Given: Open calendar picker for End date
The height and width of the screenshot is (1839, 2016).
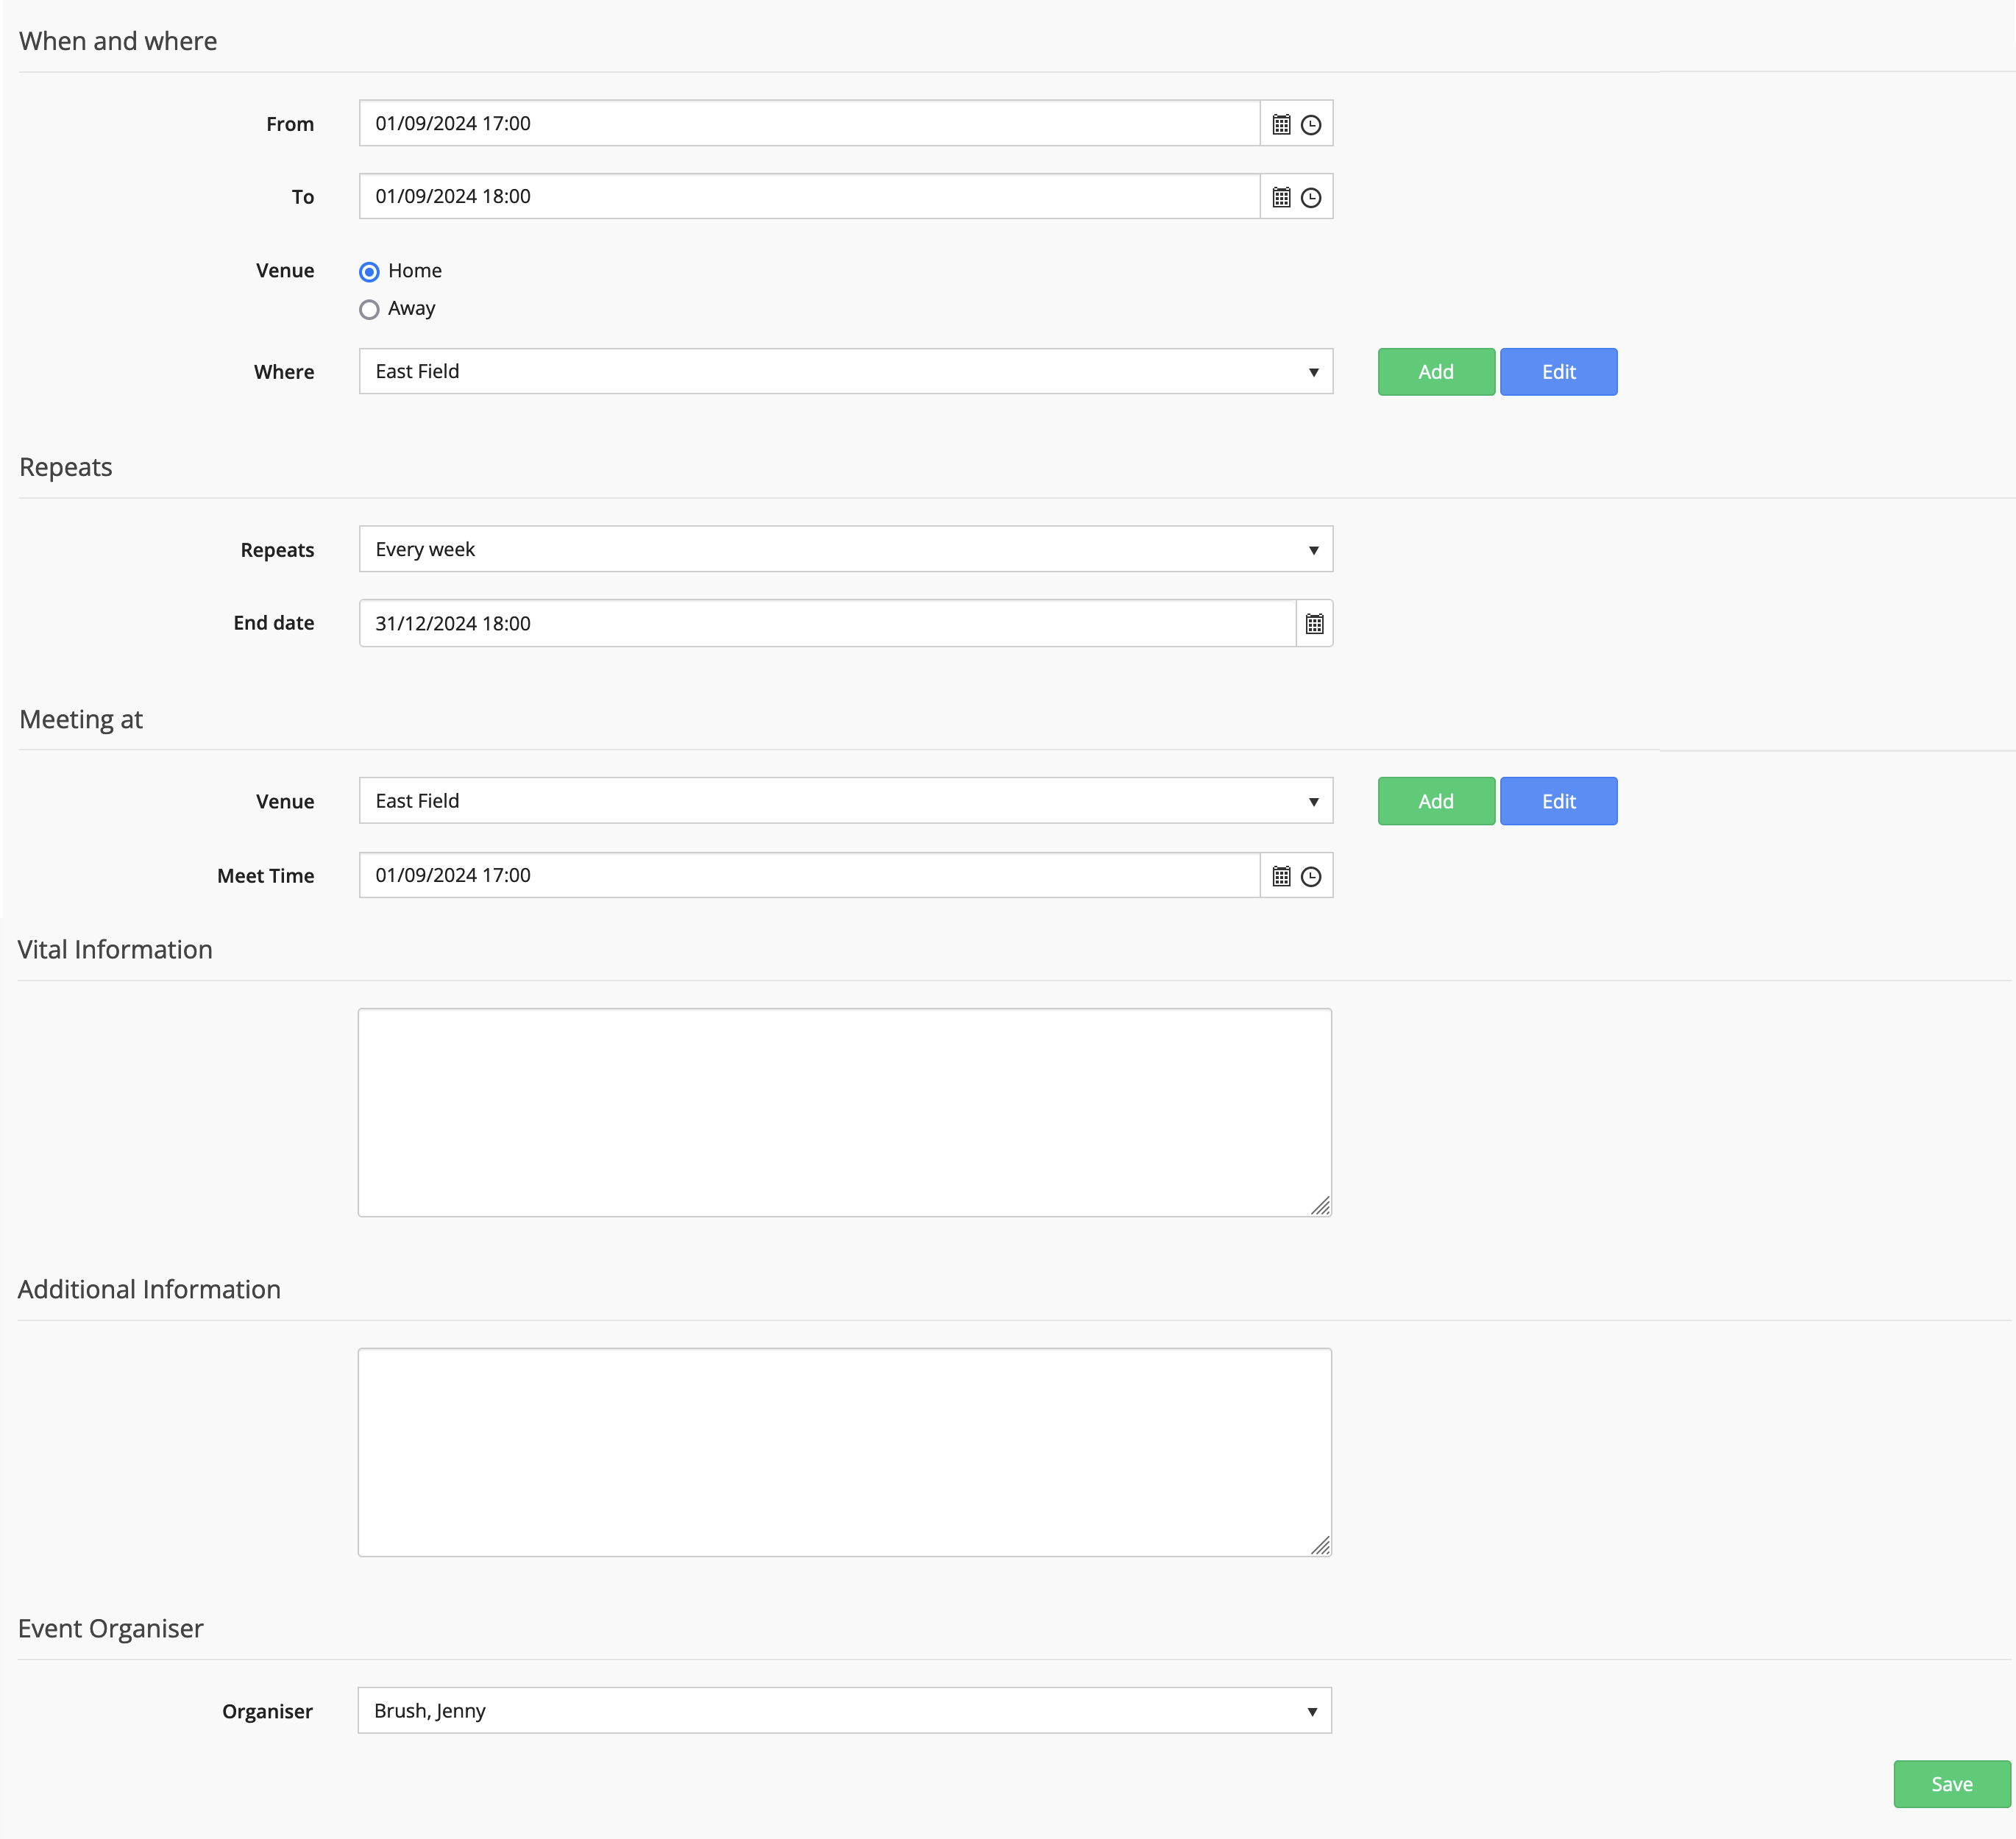Looking at the screenshot, I should [x=1314, y=624].
